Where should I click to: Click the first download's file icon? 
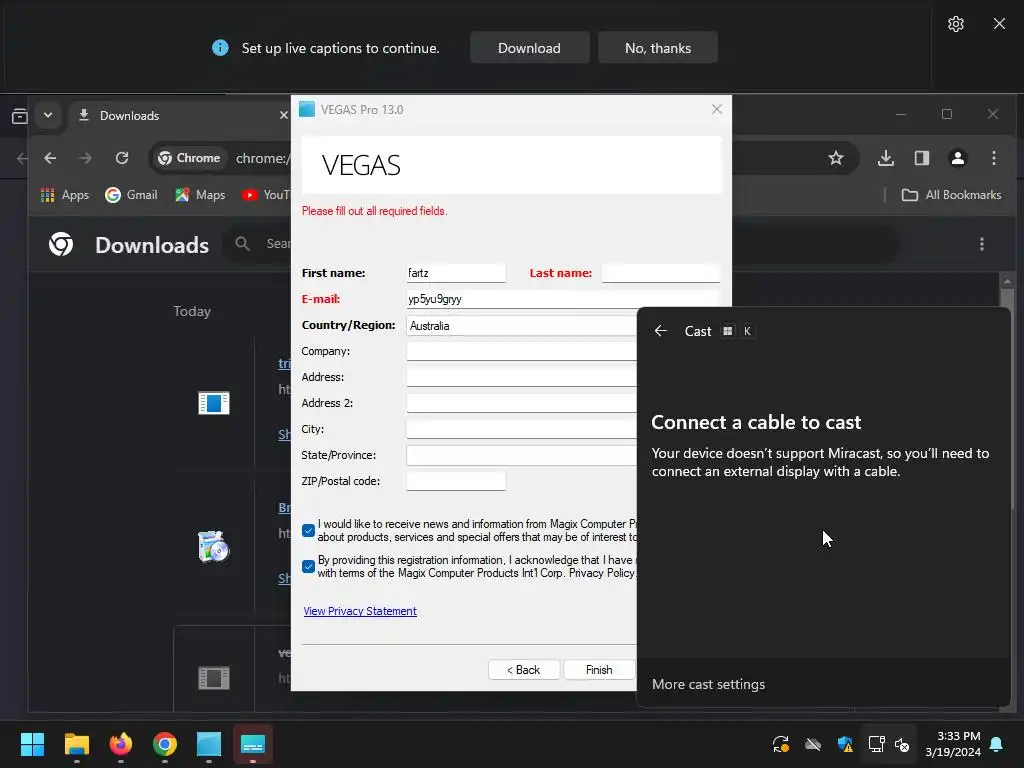coord(214,403)
